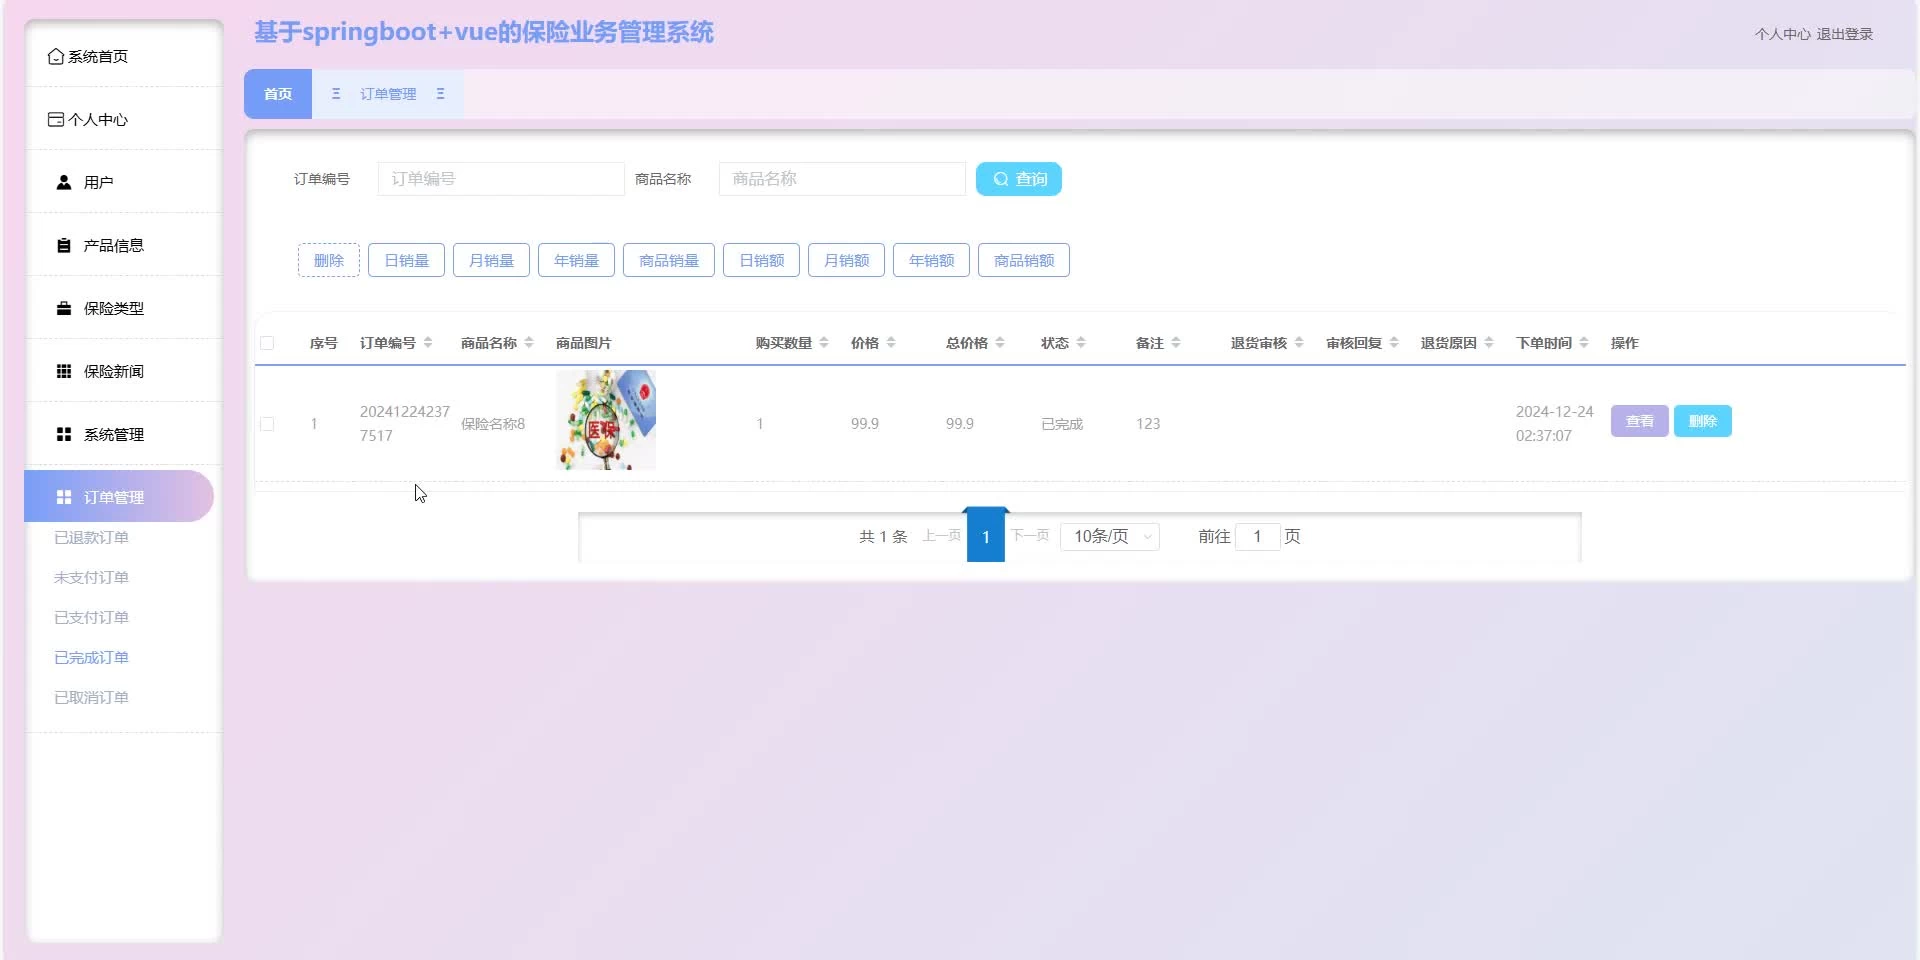Image resolution: width=1920 pixels, height=960 pixels.
Task: Open 保险类型 menu in the sidebar
Action: tap(124, 308)
